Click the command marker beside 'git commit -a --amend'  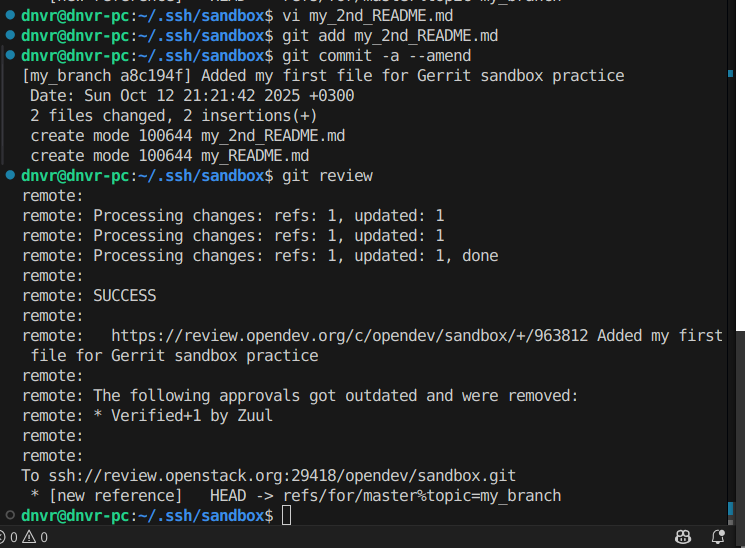[10, 56]
